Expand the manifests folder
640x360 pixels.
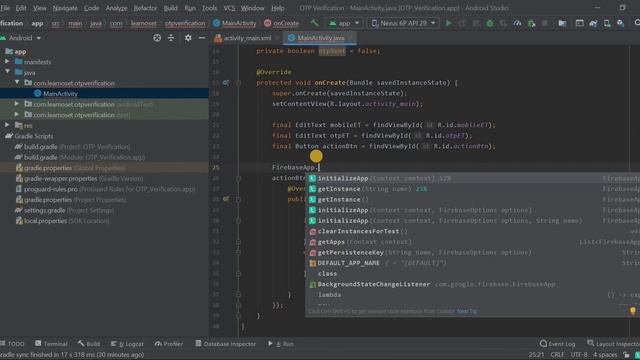[x=7, y=62]
